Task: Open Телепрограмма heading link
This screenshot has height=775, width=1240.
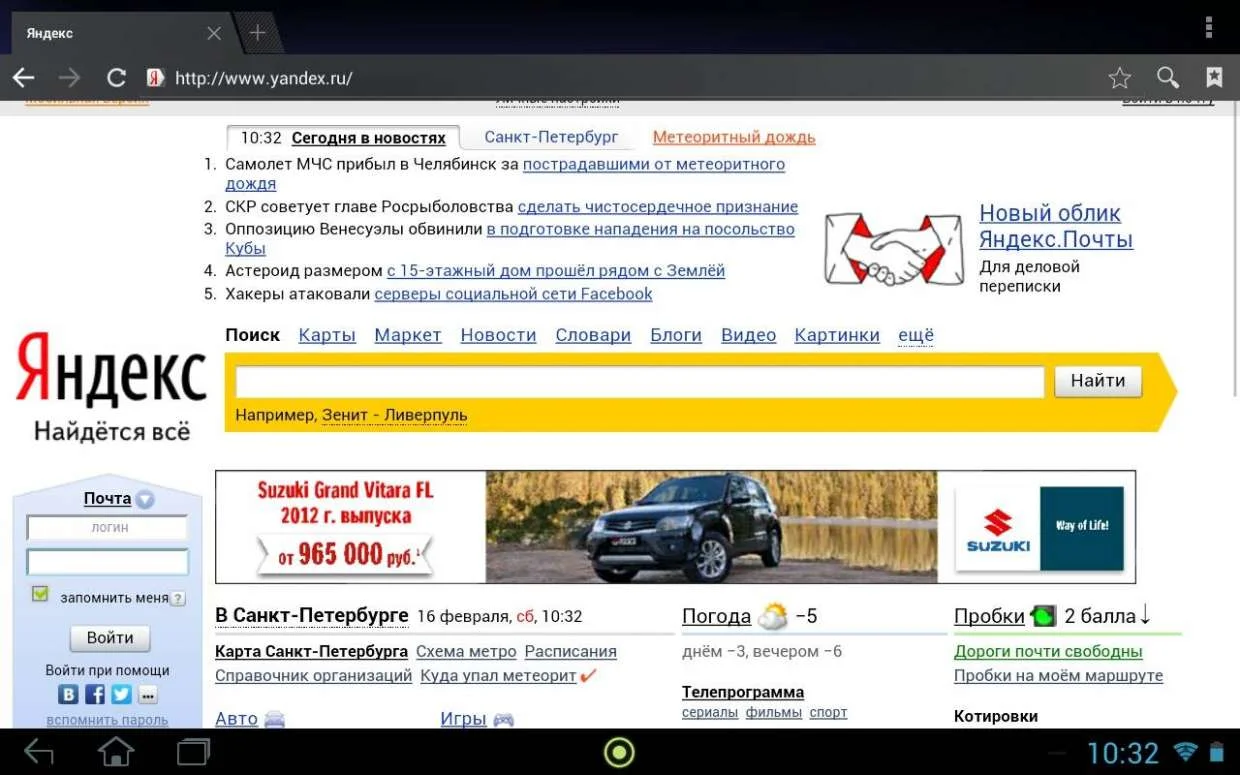Action: 743,692
